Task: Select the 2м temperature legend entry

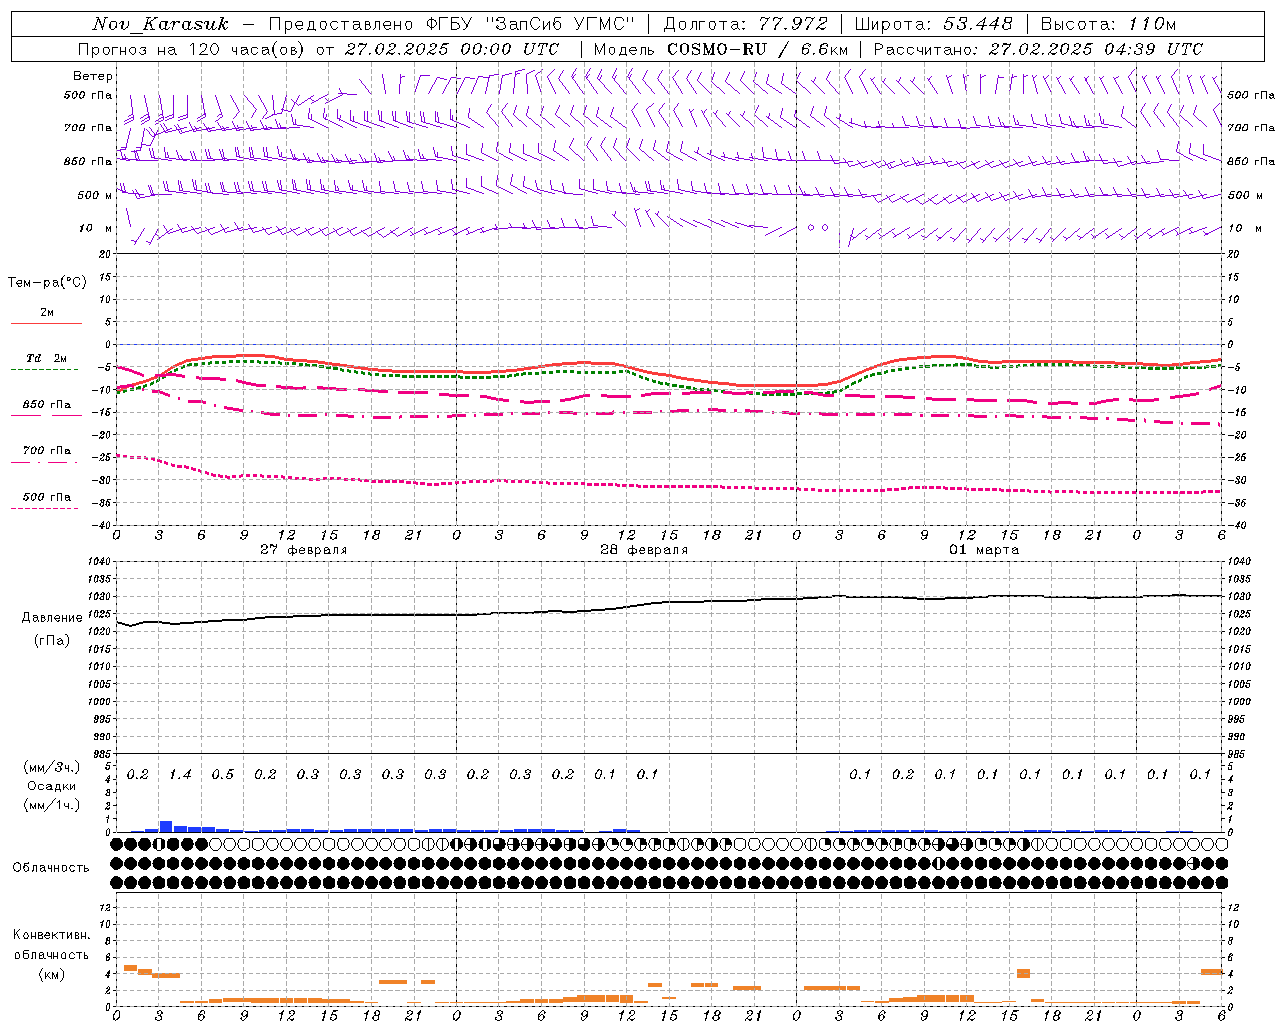Action: [46, 313]
